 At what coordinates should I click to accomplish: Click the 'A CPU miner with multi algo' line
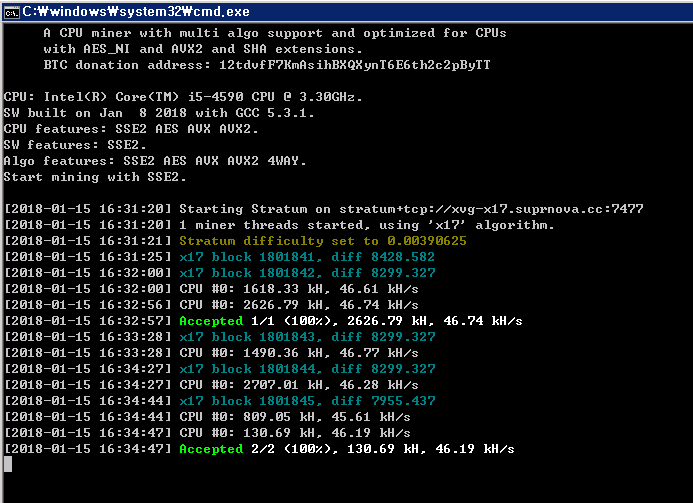275,33
